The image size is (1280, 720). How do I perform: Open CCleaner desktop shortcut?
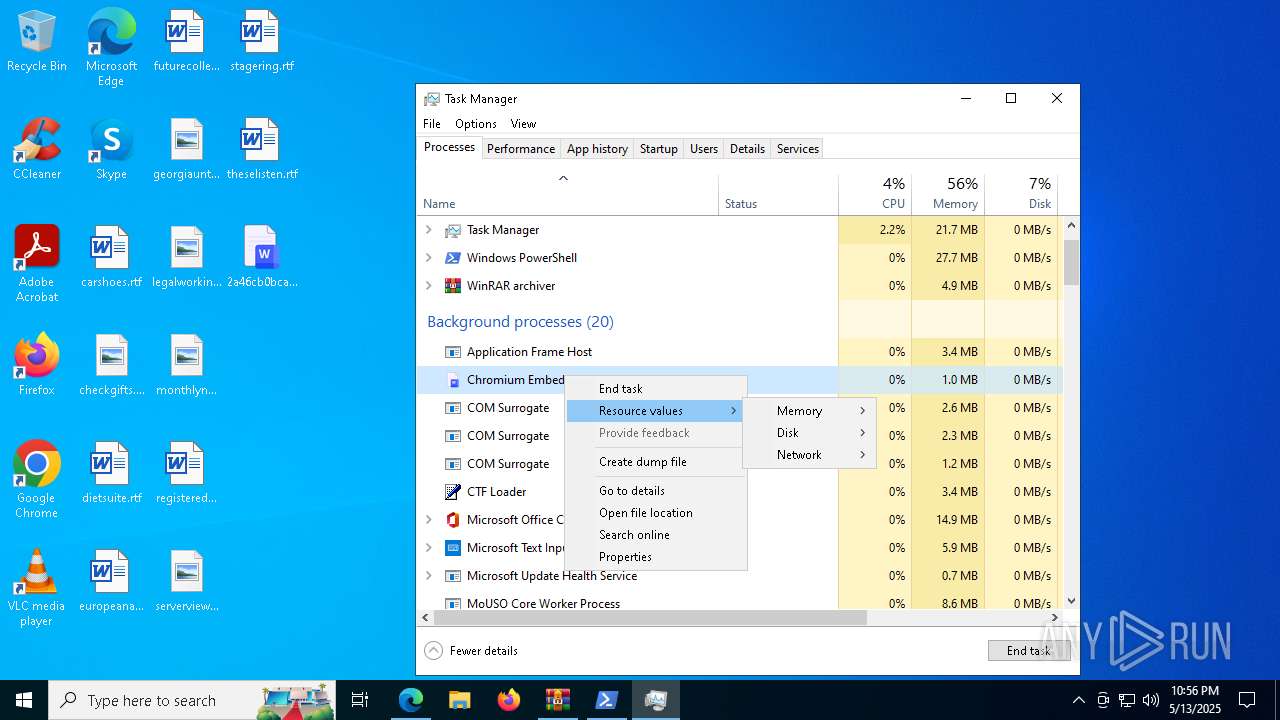pyautogui.click(x=37, y=150)
